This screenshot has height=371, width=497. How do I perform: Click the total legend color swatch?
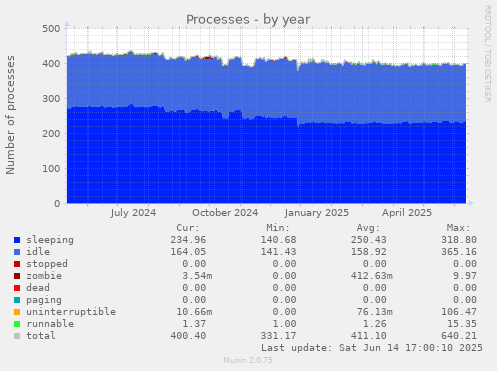[17, 336]
